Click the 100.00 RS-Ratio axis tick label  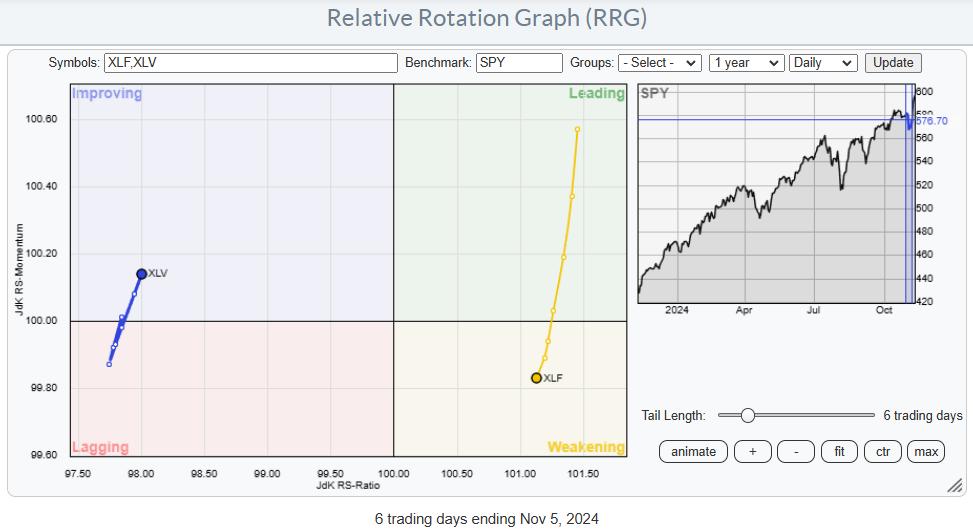pos(393,474)
